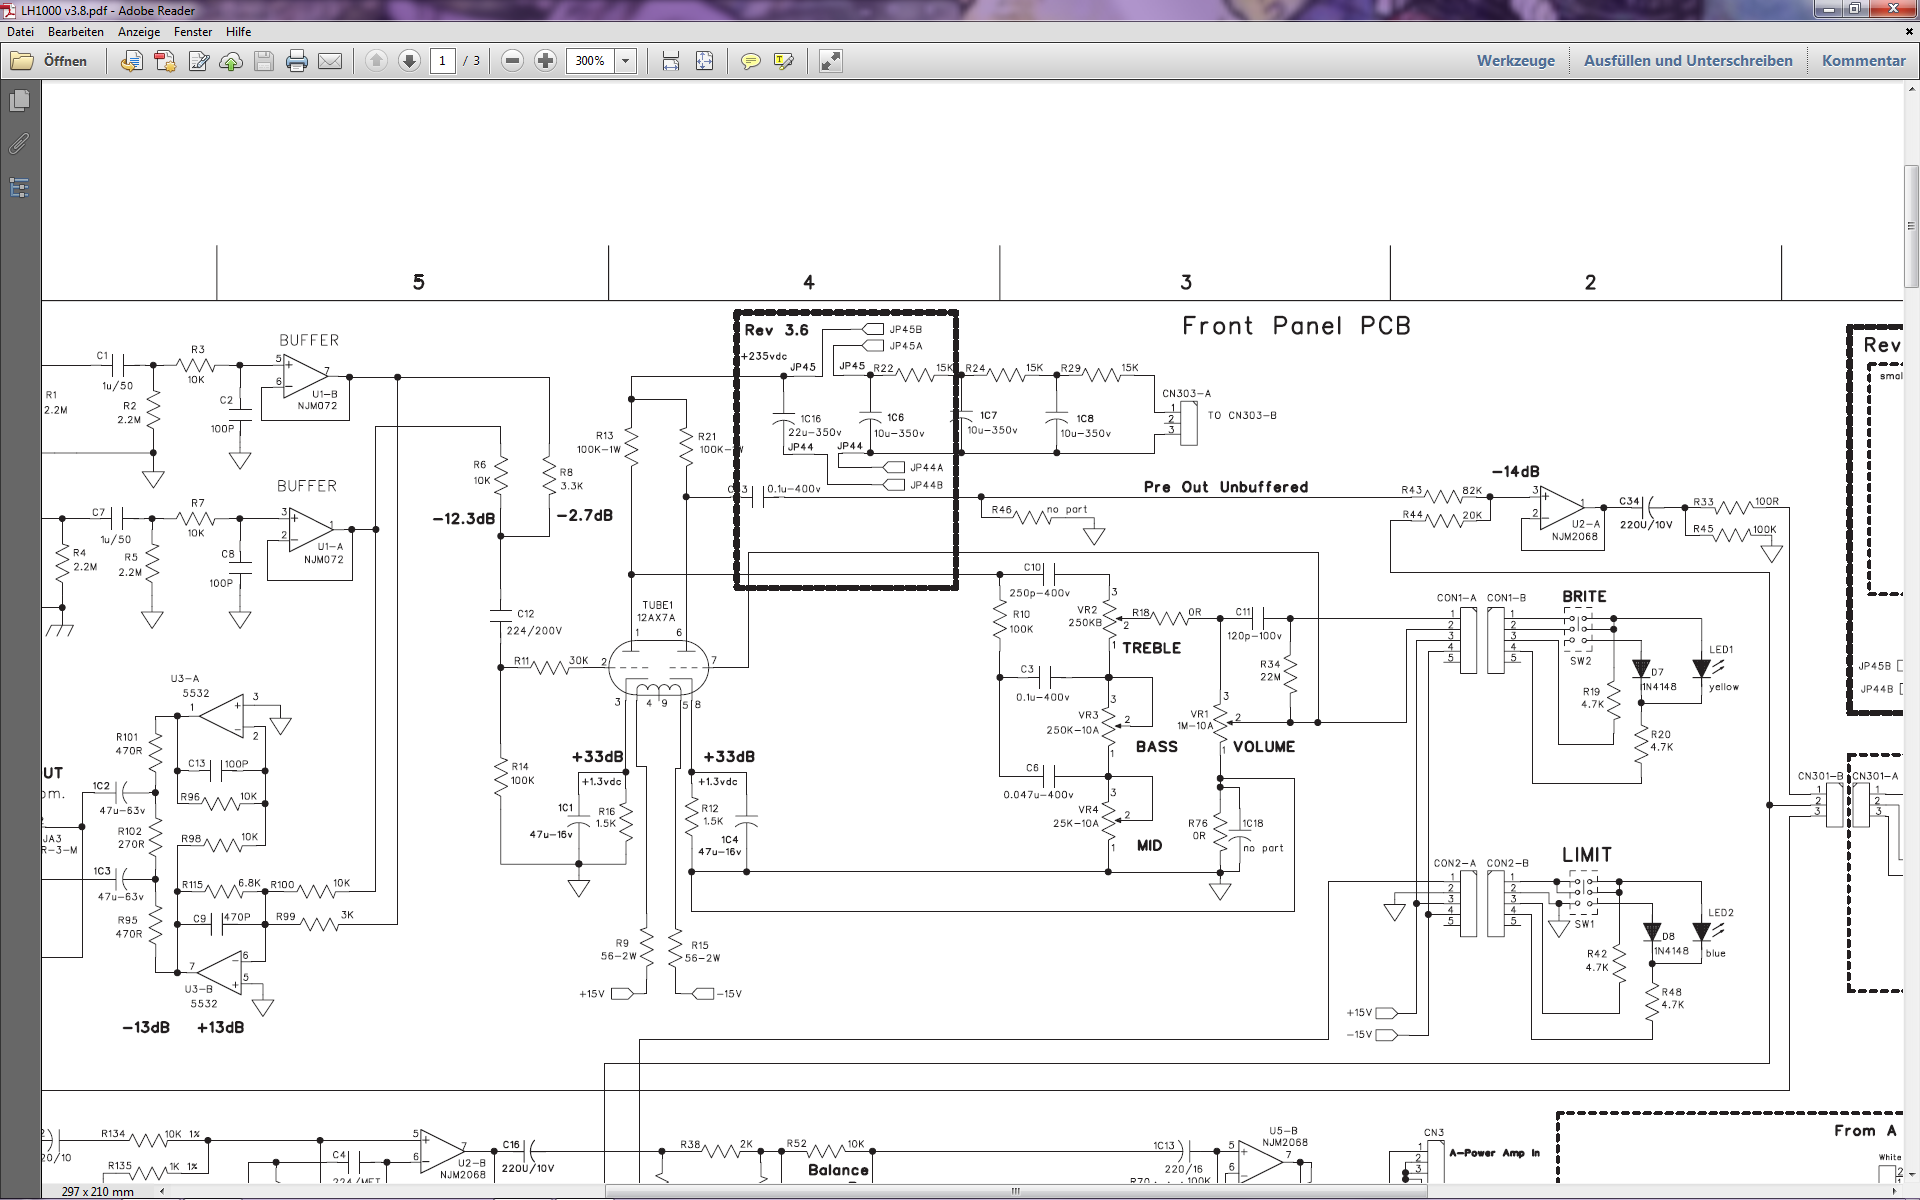
Task: Click the page number input field
Action: (x=443, y=61)
